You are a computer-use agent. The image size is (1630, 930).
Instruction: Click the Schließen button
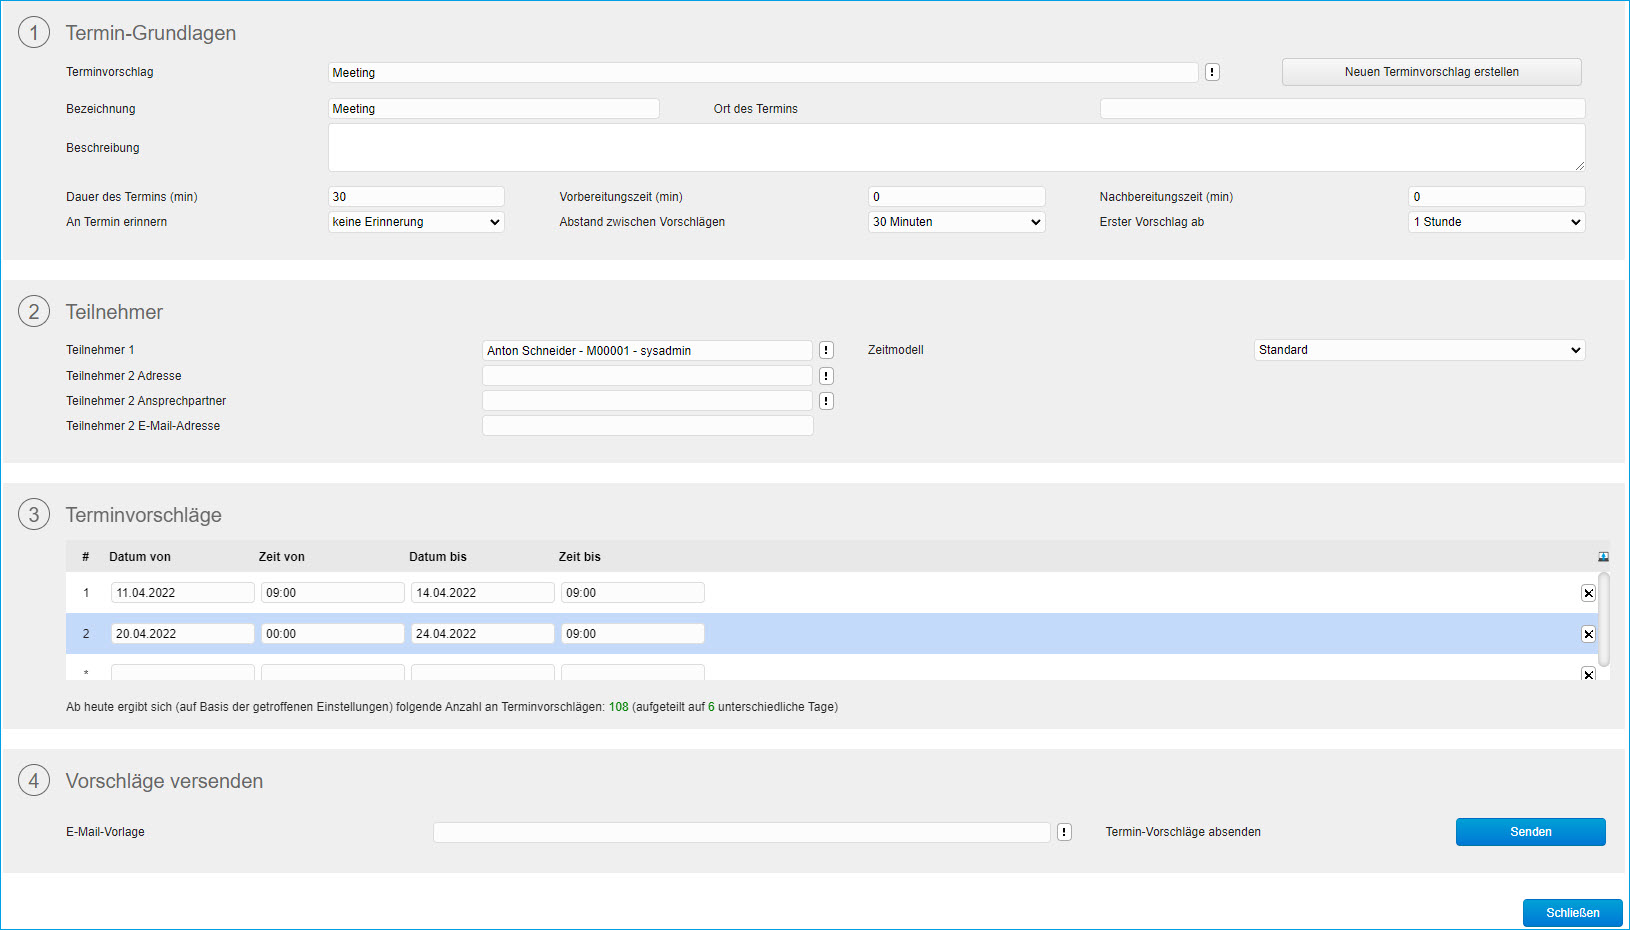(1573, 913)
